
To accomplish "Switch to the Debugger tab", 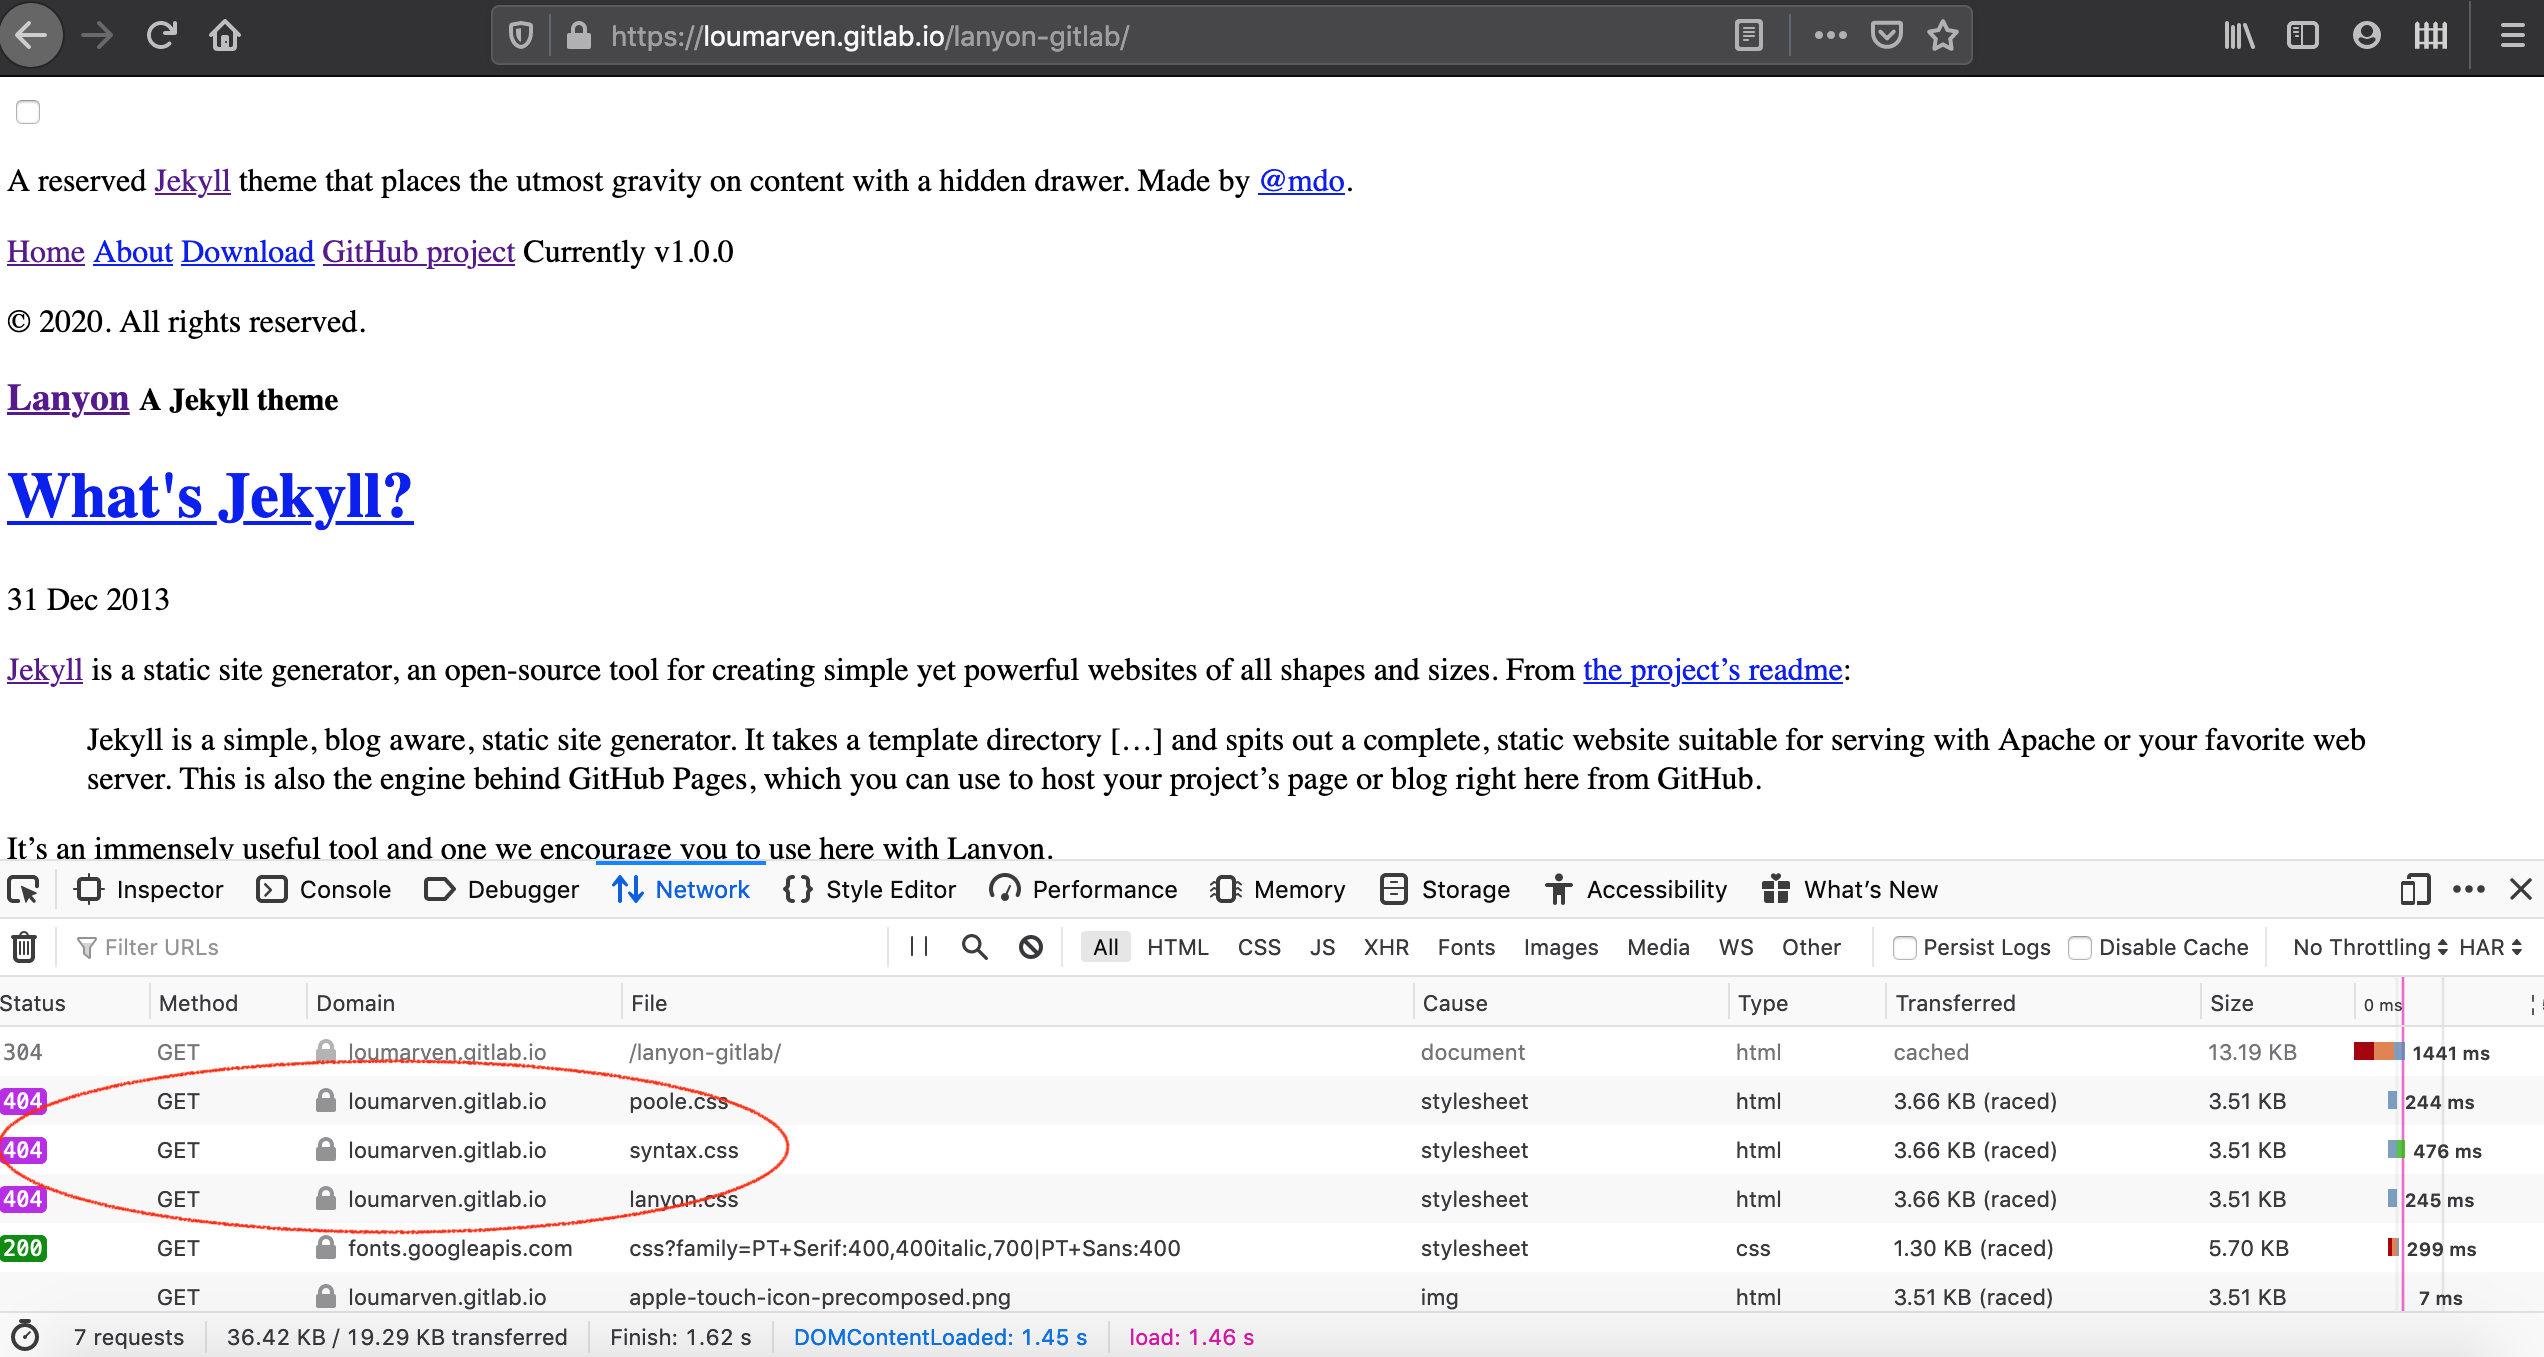I will click(502, 889).
